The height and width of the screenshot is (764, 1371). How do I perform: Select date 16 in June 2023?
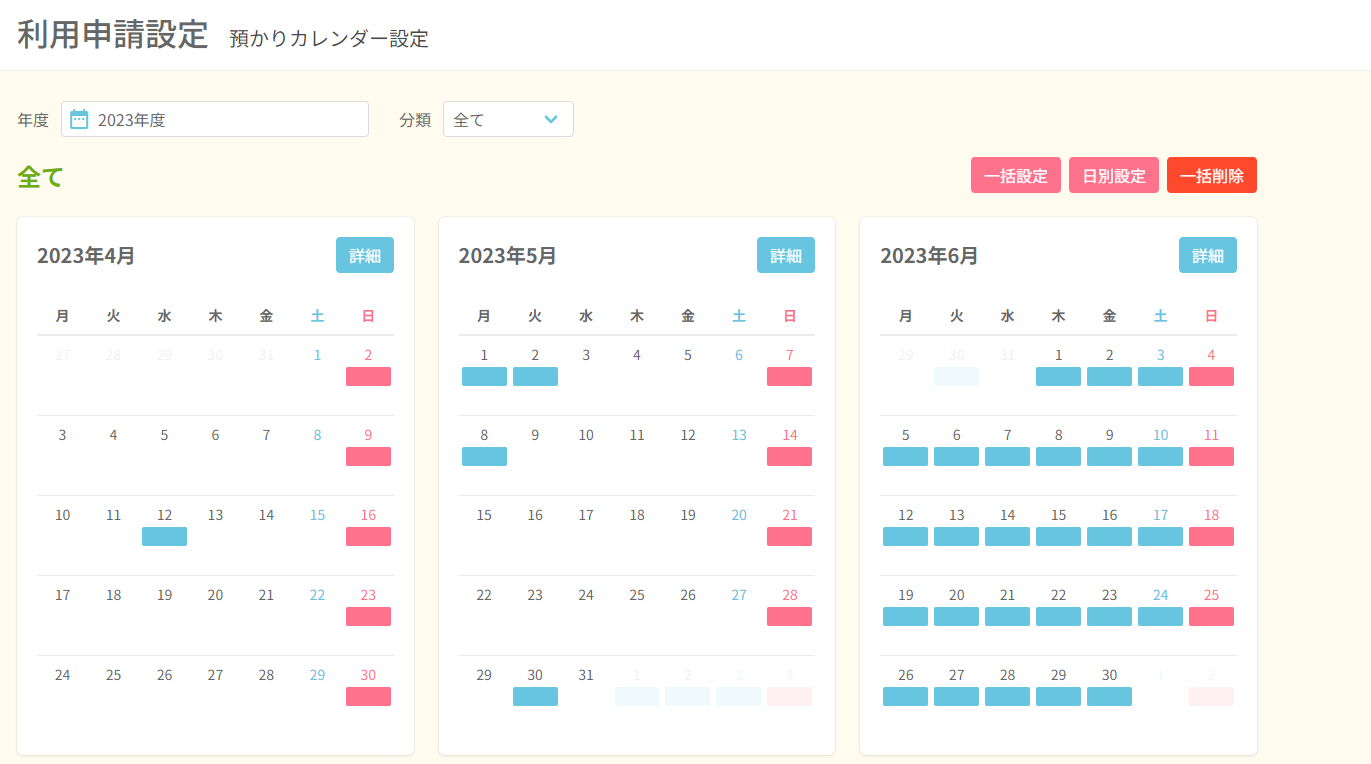[1109, 515]
